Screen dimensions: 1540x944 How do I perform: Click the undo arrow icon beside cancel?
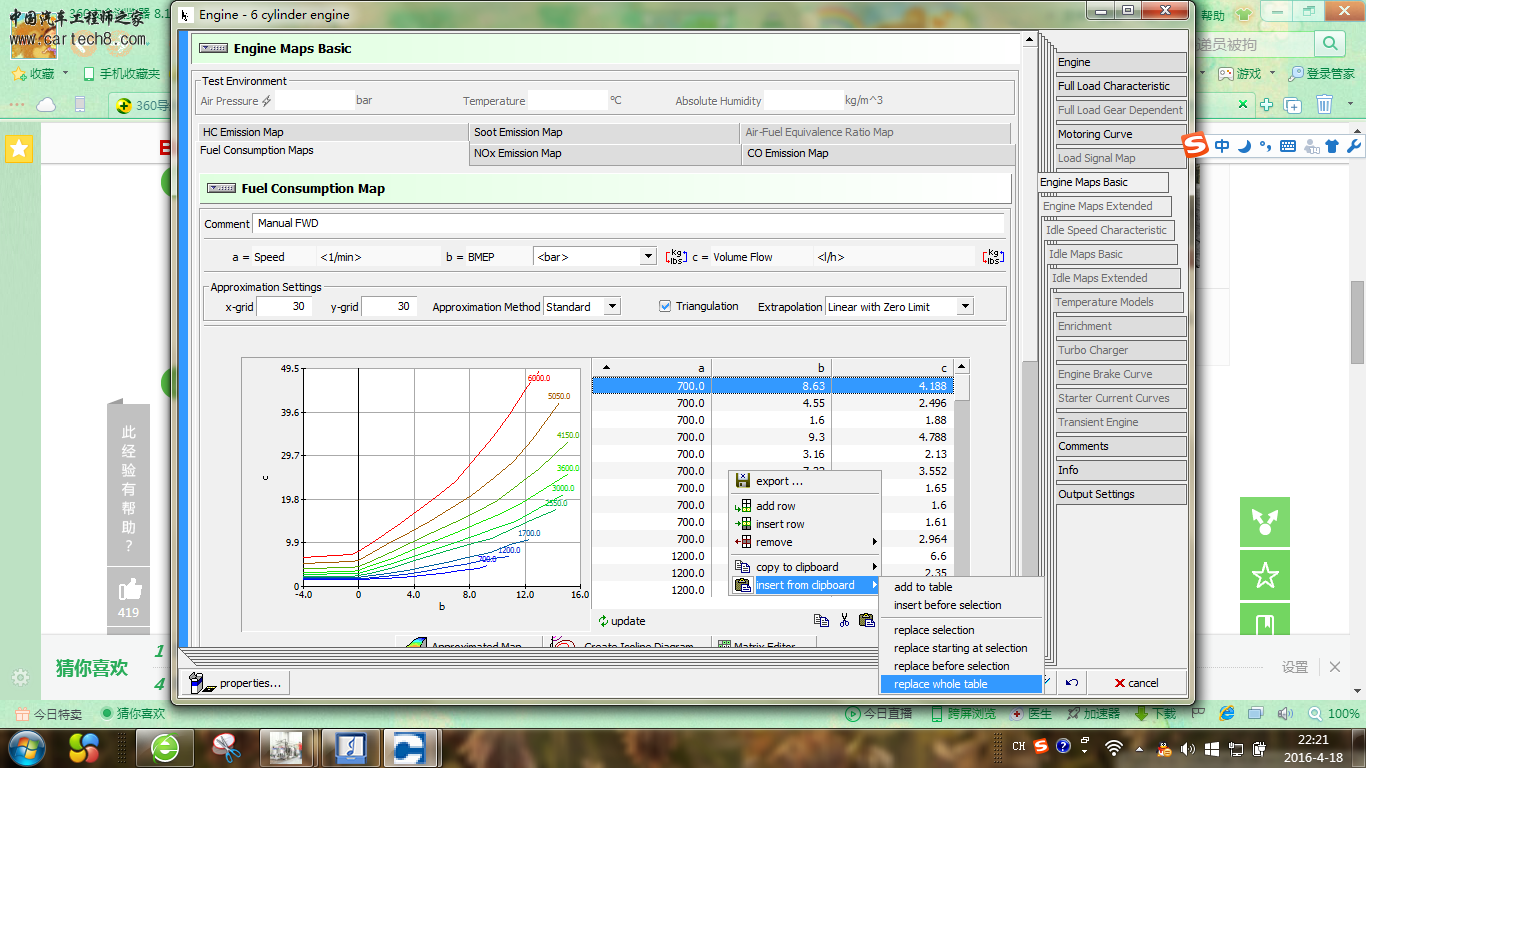[x=1072, y=683]
